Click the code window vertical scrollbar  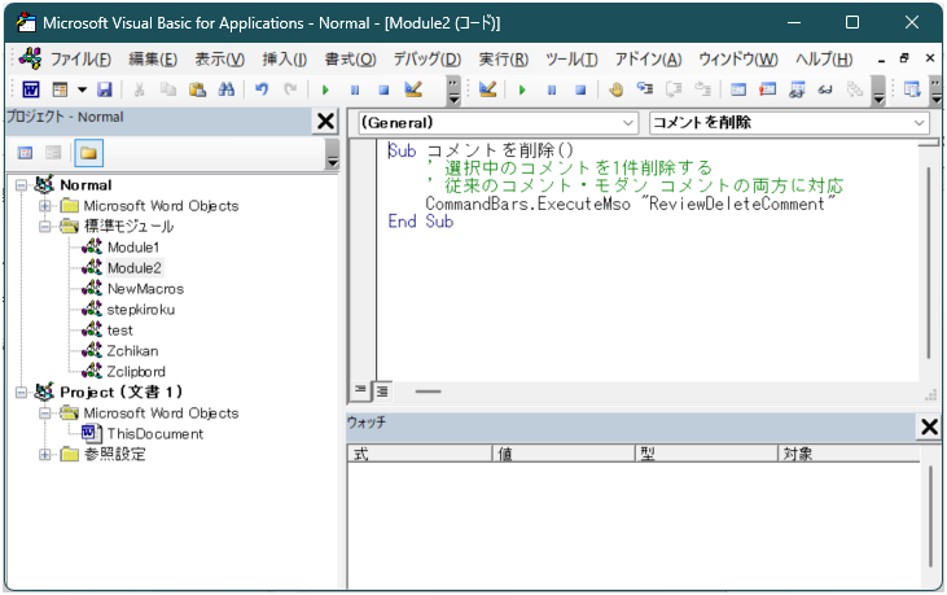[x=929, y=263]
